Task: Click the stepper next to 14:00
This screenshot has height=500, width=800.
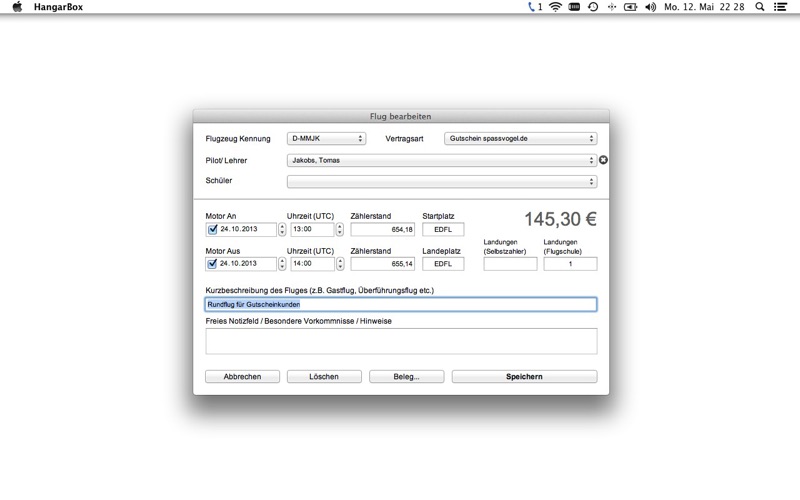Action: (x=340, y=264)
